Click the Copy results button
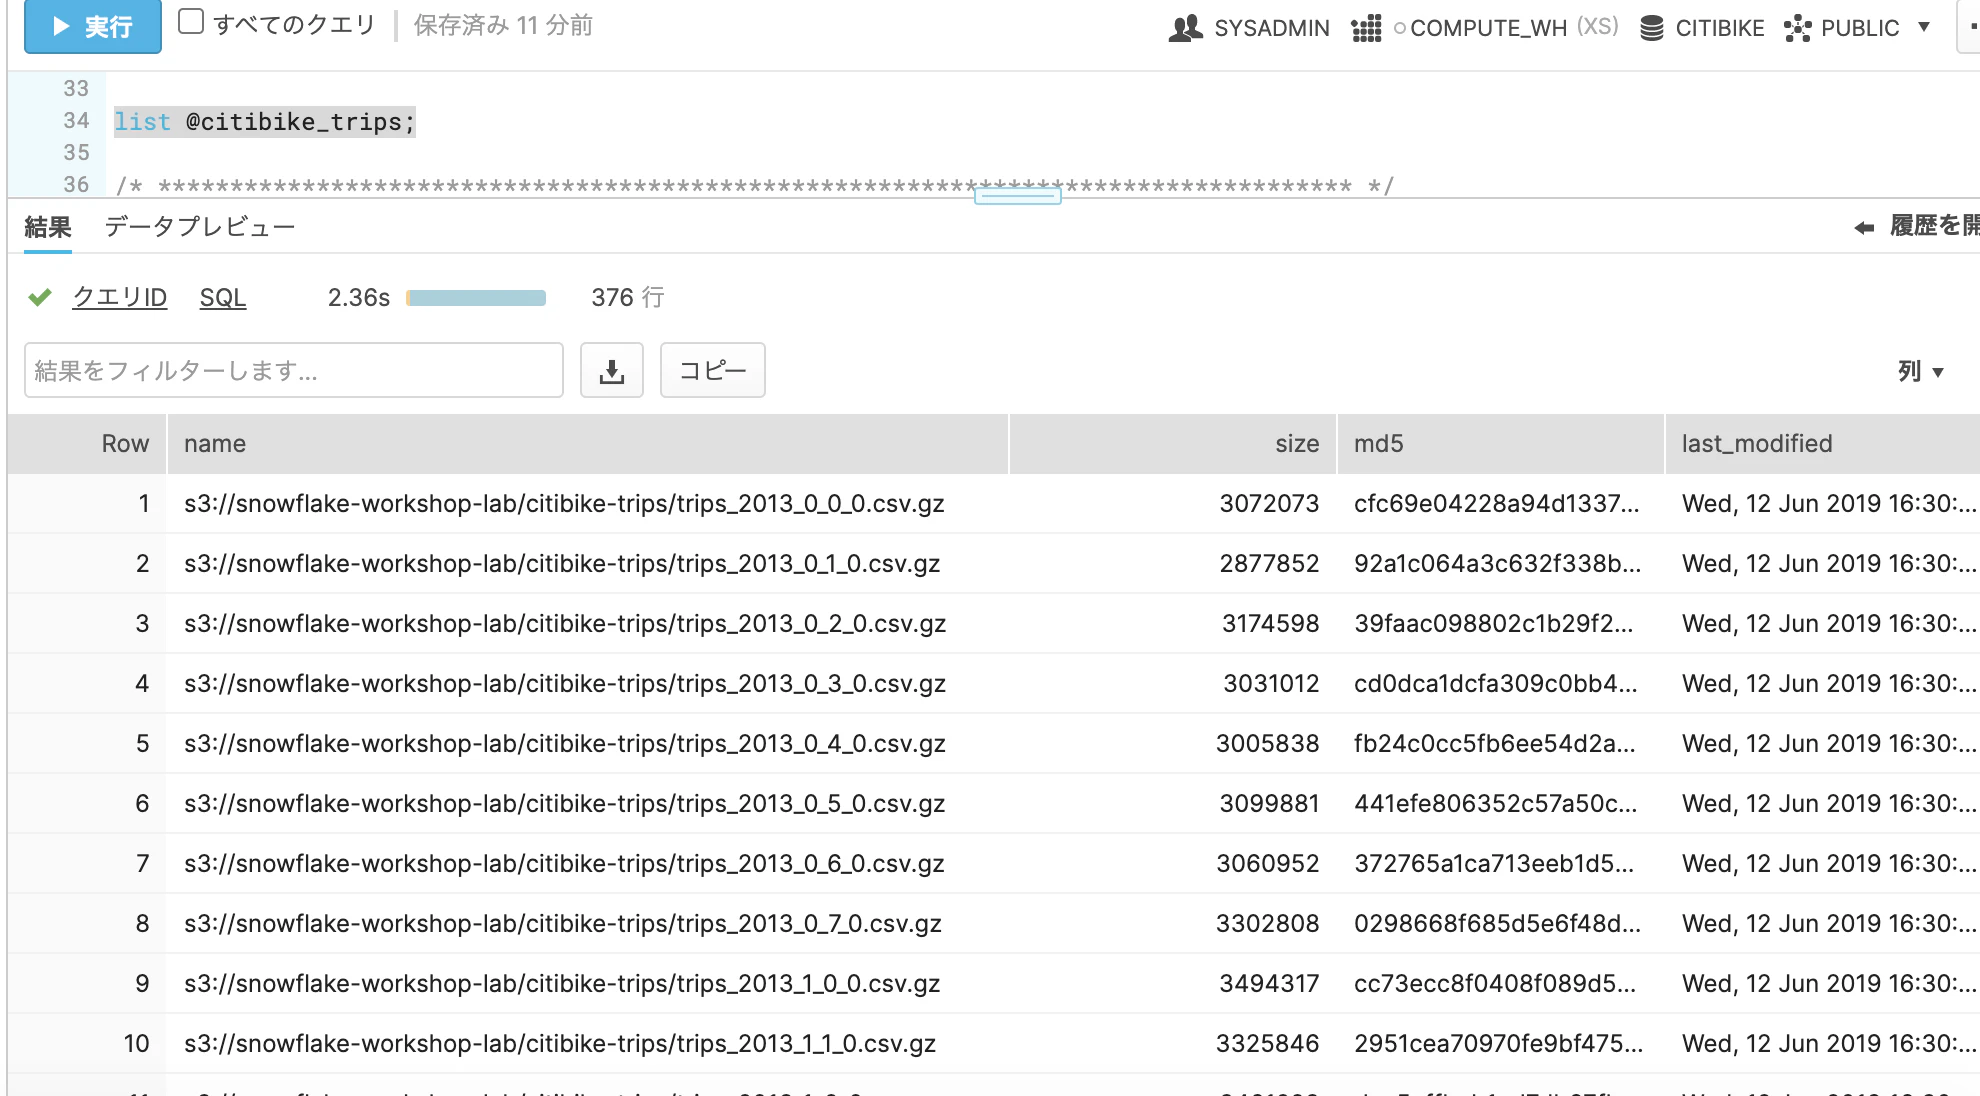1980x1096 pixels. point(712,371)
